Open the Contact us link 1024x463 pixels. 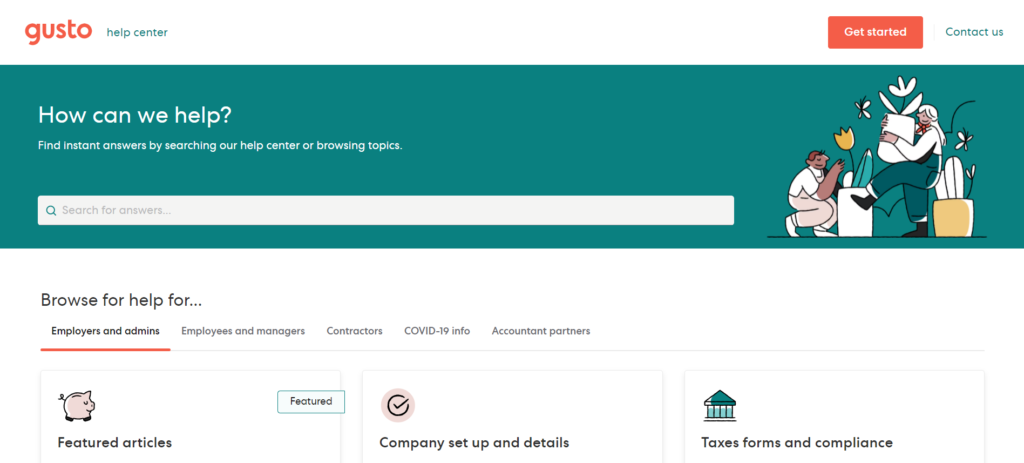point(973,32)
